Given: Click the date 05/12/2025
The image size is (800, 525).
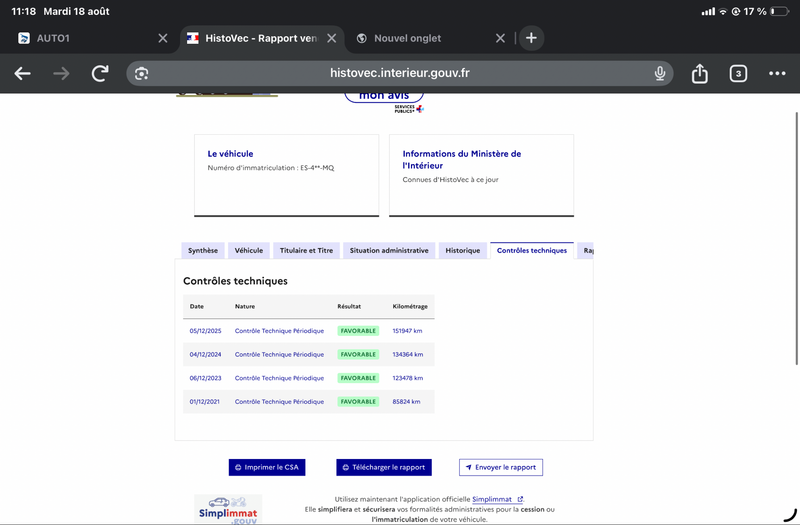Looking at the screenshot, I should click(205, 331).
